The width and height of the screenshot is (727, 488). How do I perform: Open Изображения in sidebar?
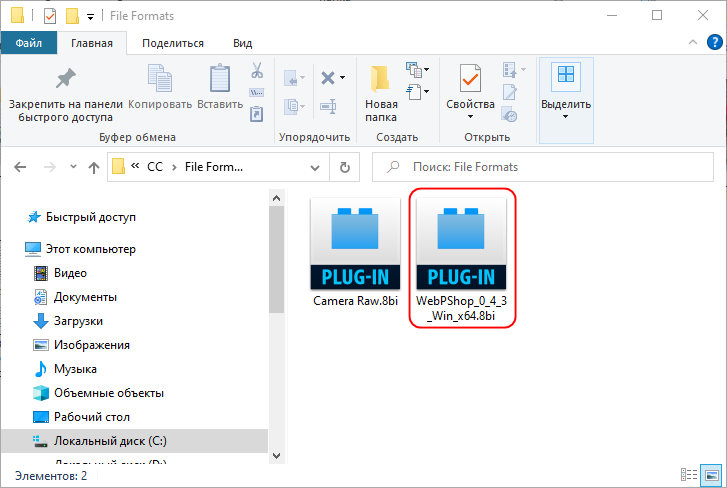point(92,345)
